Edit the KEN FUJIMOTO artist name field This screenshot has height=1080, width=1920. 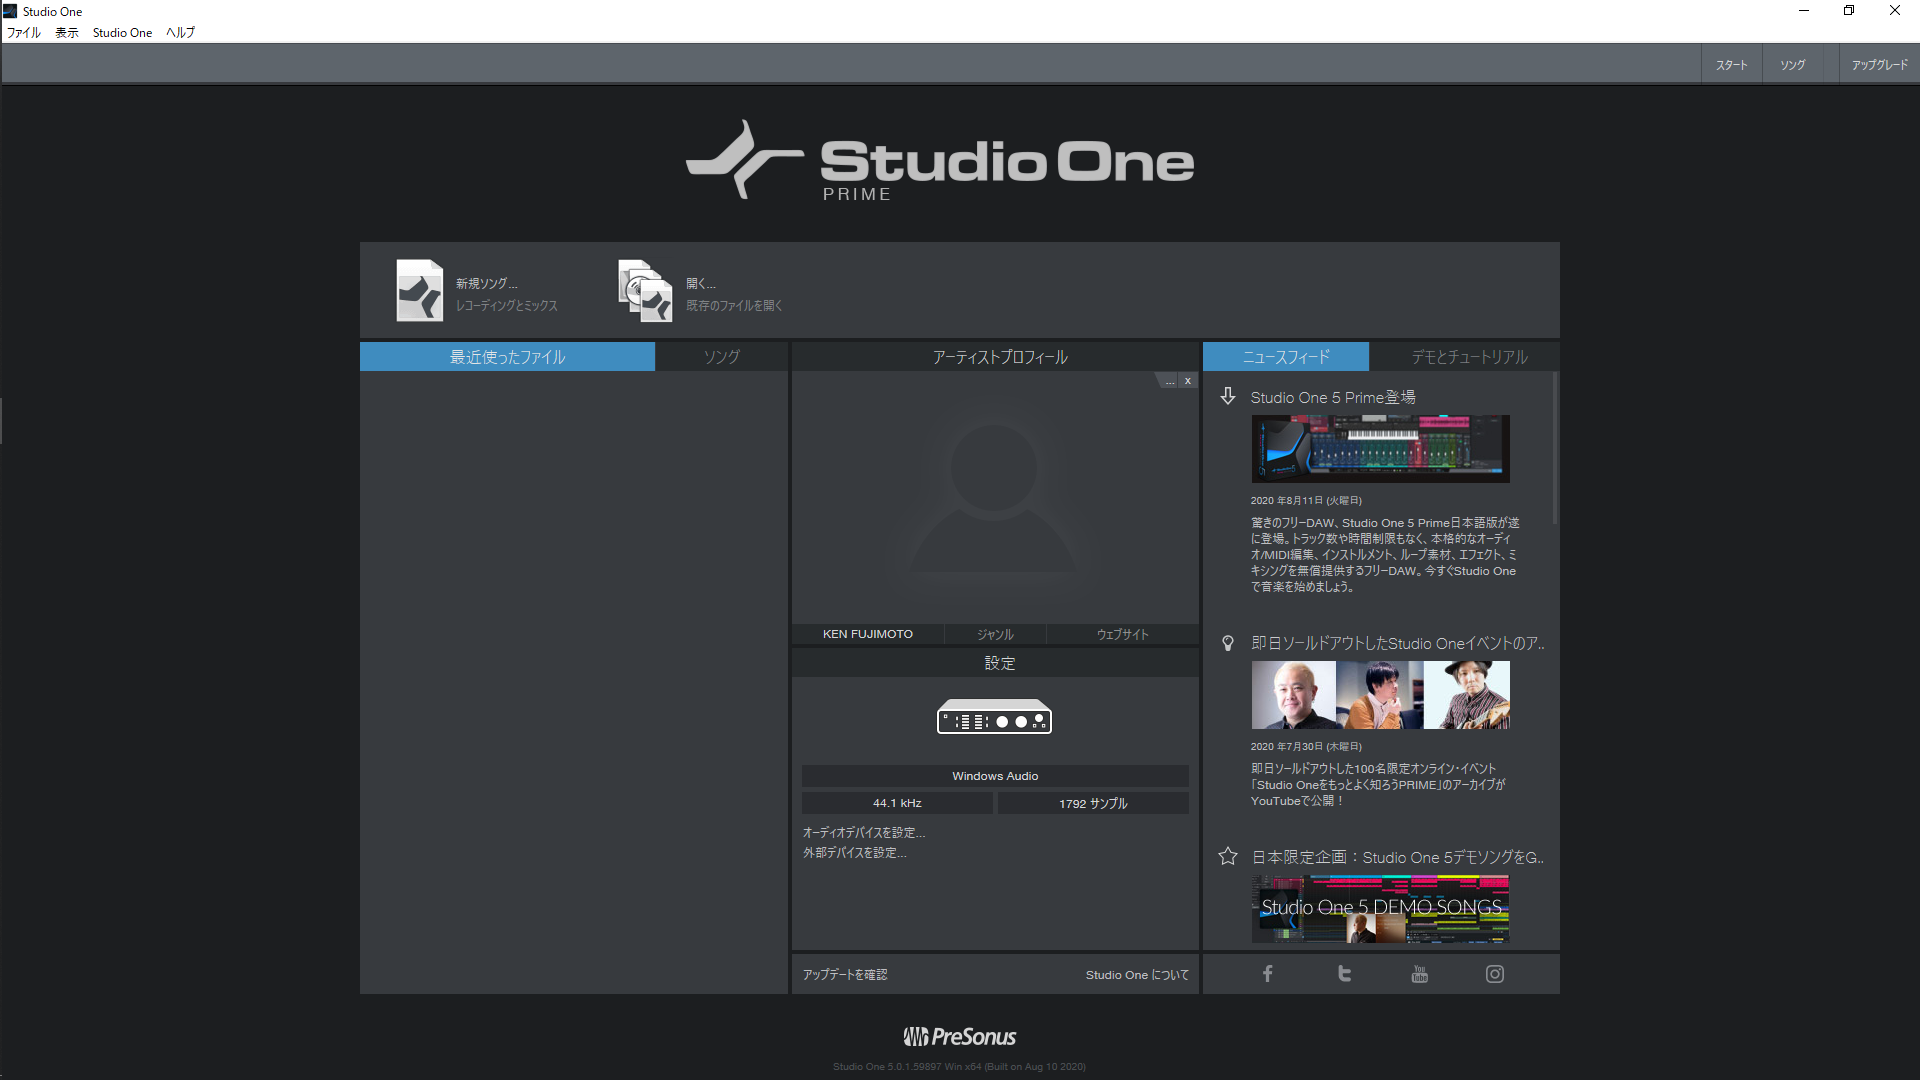coord(868,634)
